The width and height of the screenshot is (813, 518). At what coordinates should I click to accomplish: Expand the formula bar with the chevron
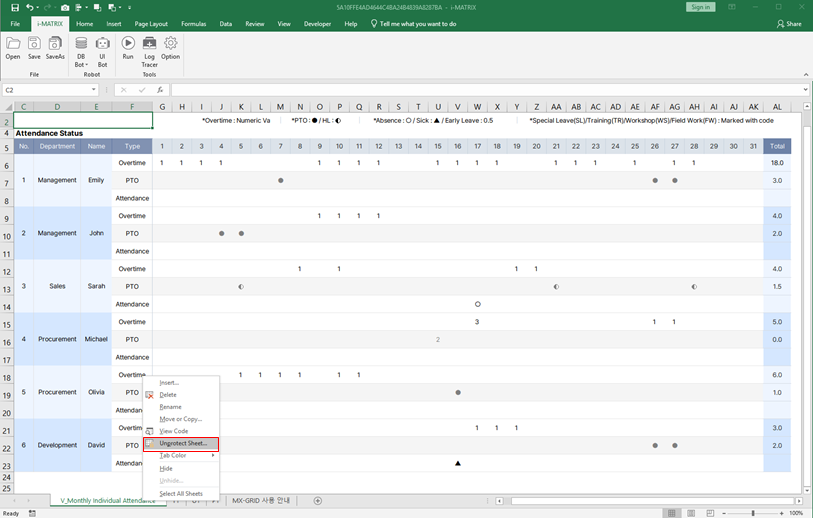[805, 90]
